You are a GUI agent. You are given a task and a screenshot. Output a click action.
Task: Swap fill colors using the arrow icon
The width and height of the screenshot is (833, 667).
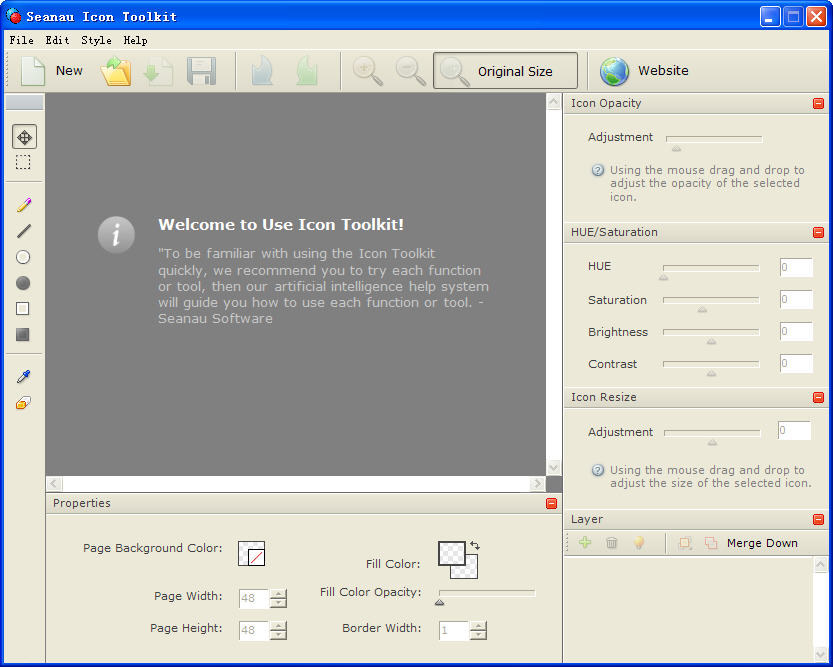pos(475,546)
